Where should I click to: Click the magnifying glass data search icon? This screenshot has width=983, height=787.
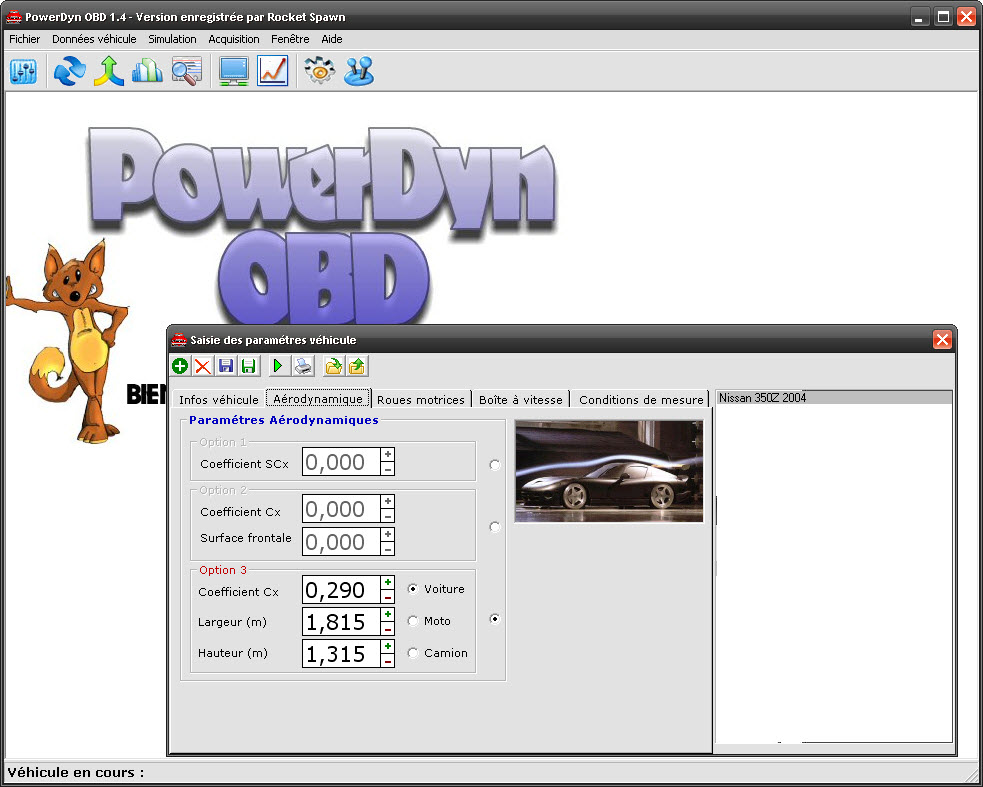(186, 71)
